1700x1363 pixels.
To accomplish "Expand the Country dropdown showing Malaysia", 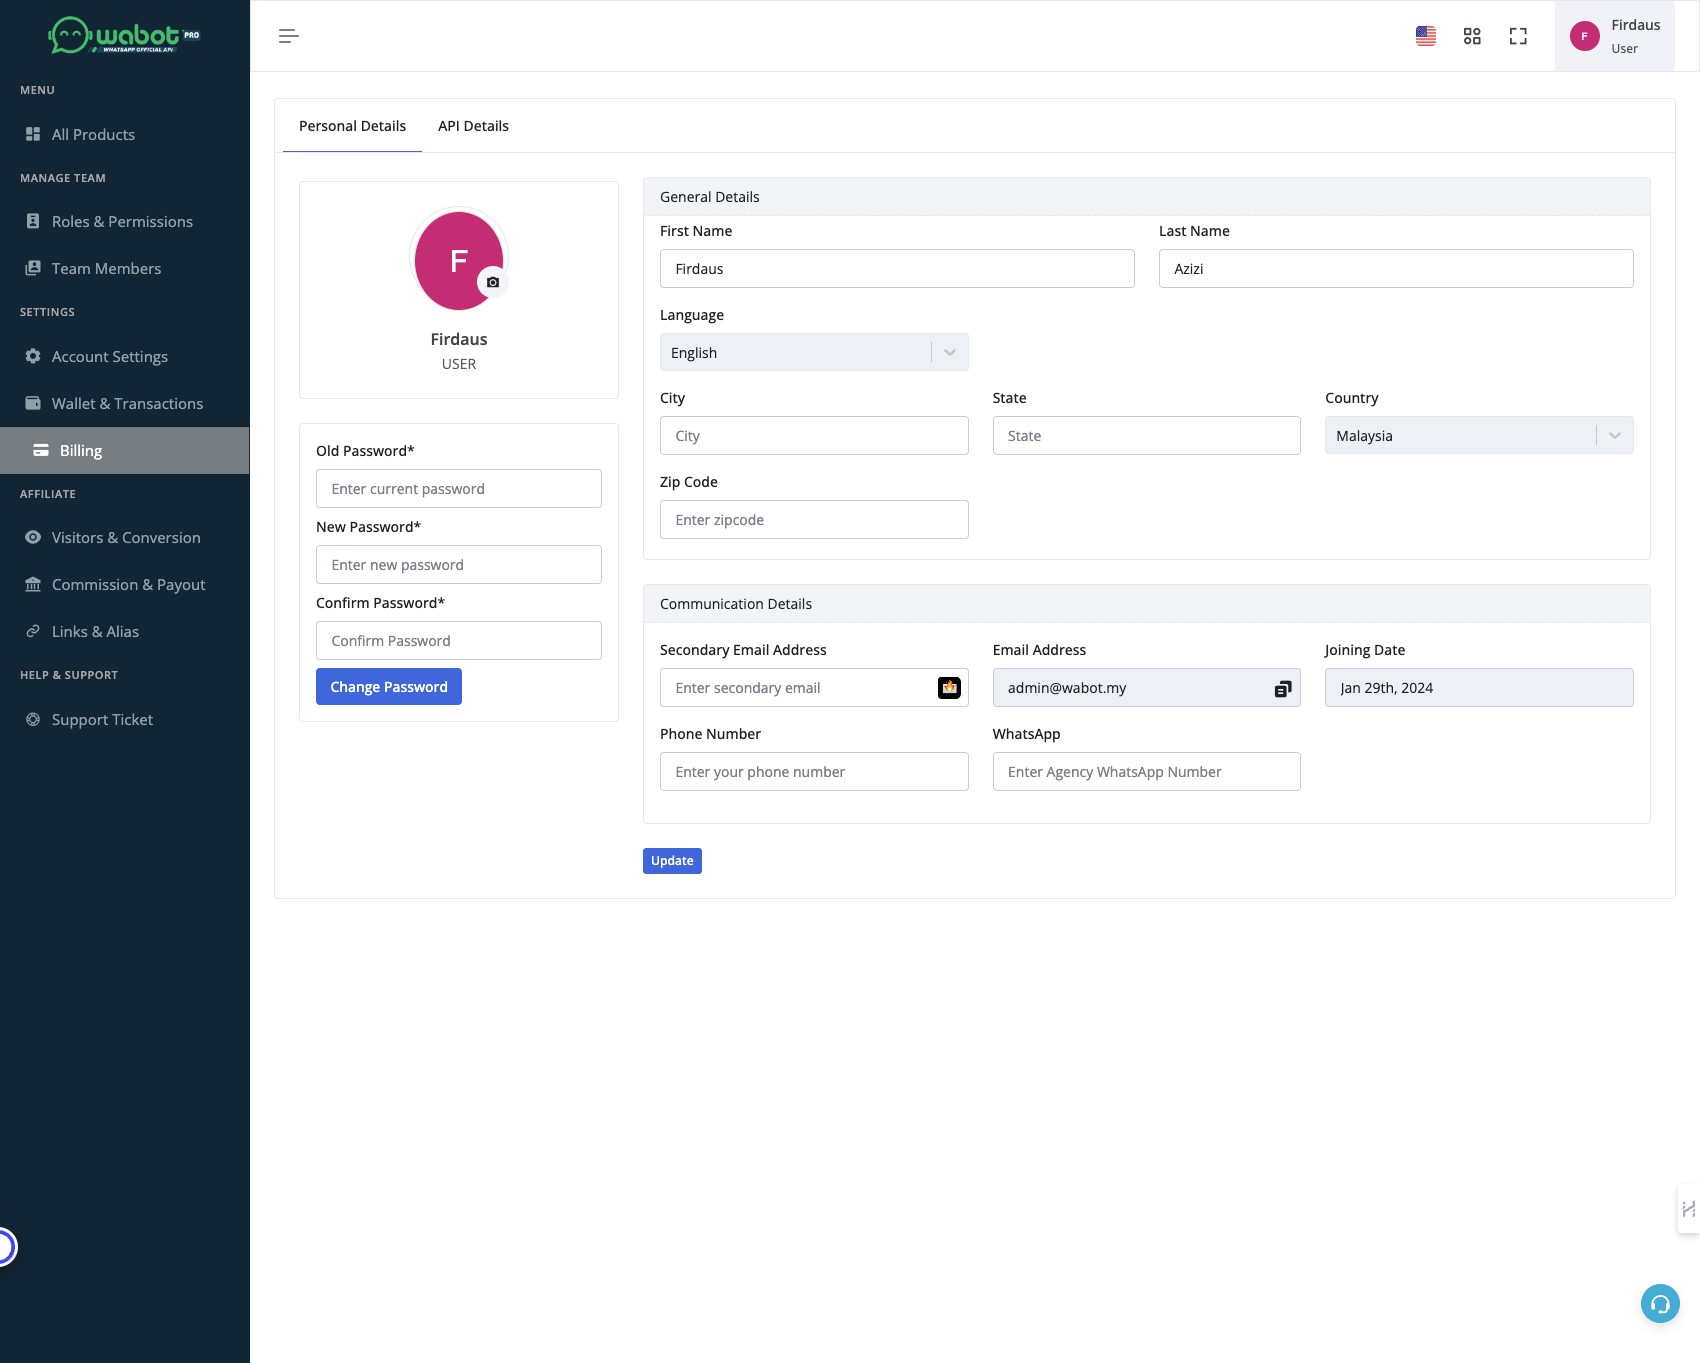I will (x=1479, y=435).
